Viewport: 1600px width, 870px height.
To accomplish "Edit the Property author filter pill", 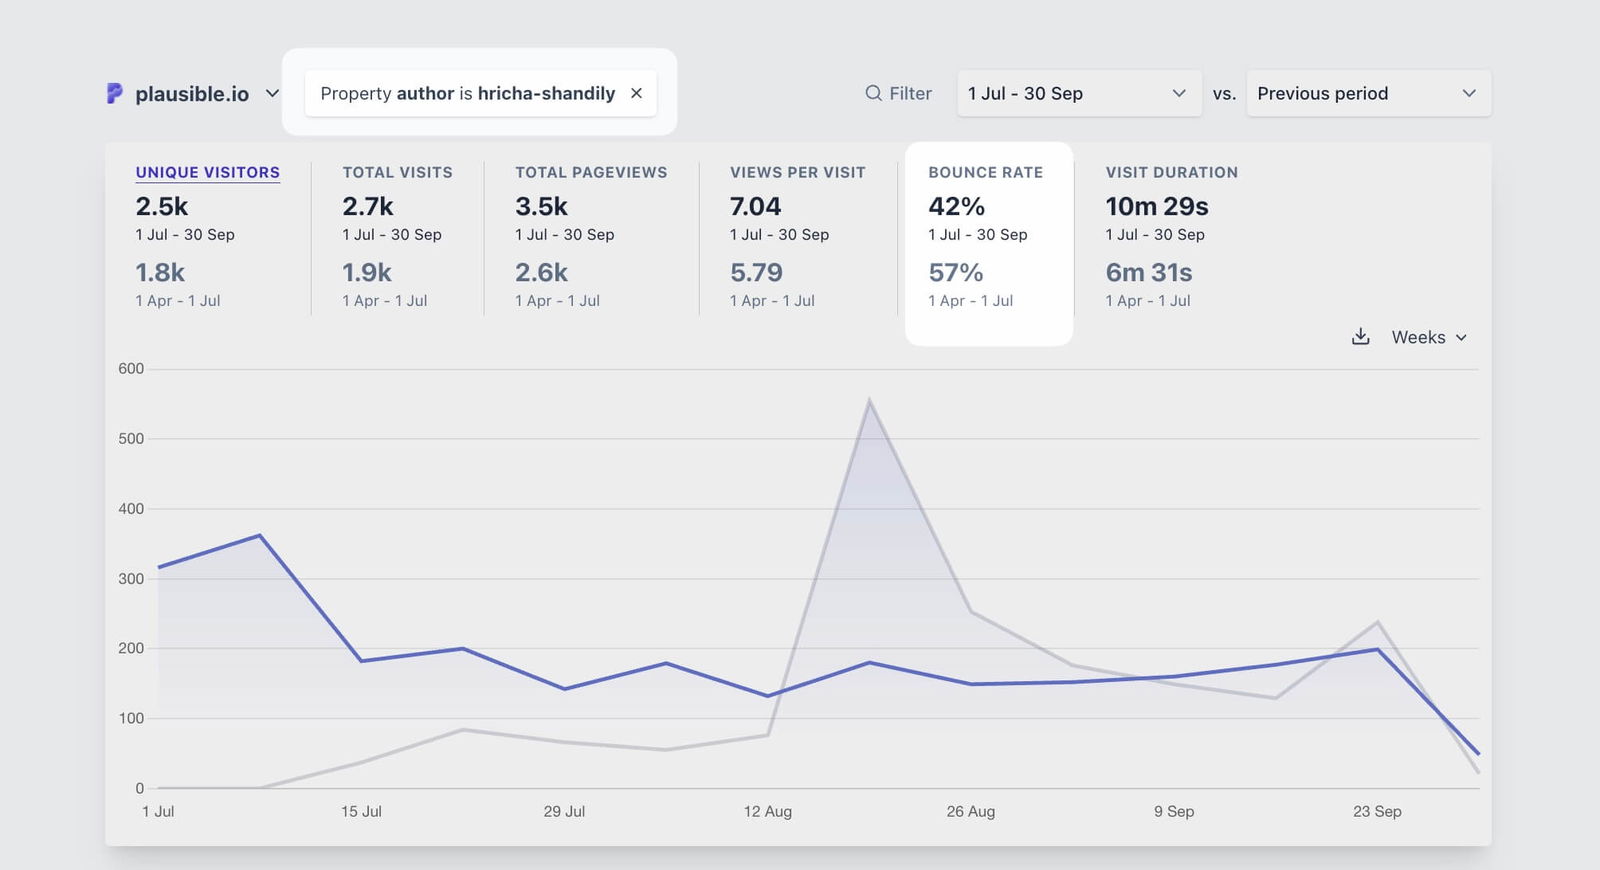I will tap(467, 93).
